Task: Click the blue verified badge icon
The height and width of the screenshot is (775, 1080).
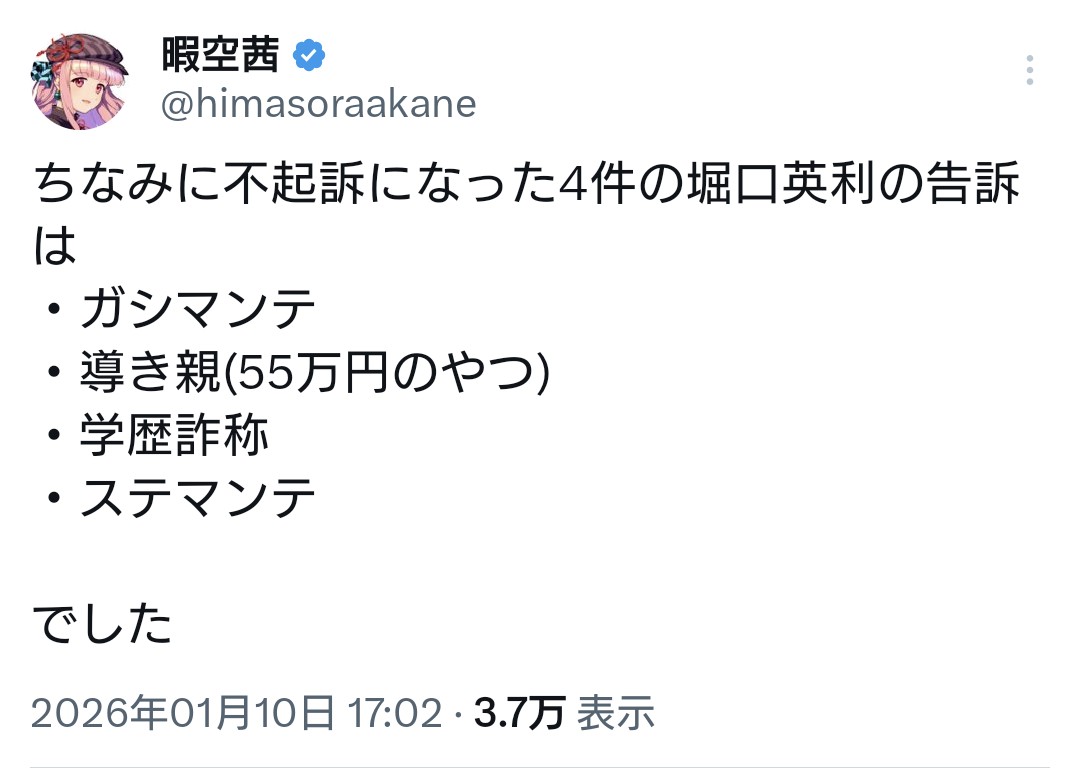Action: (309, 57)
